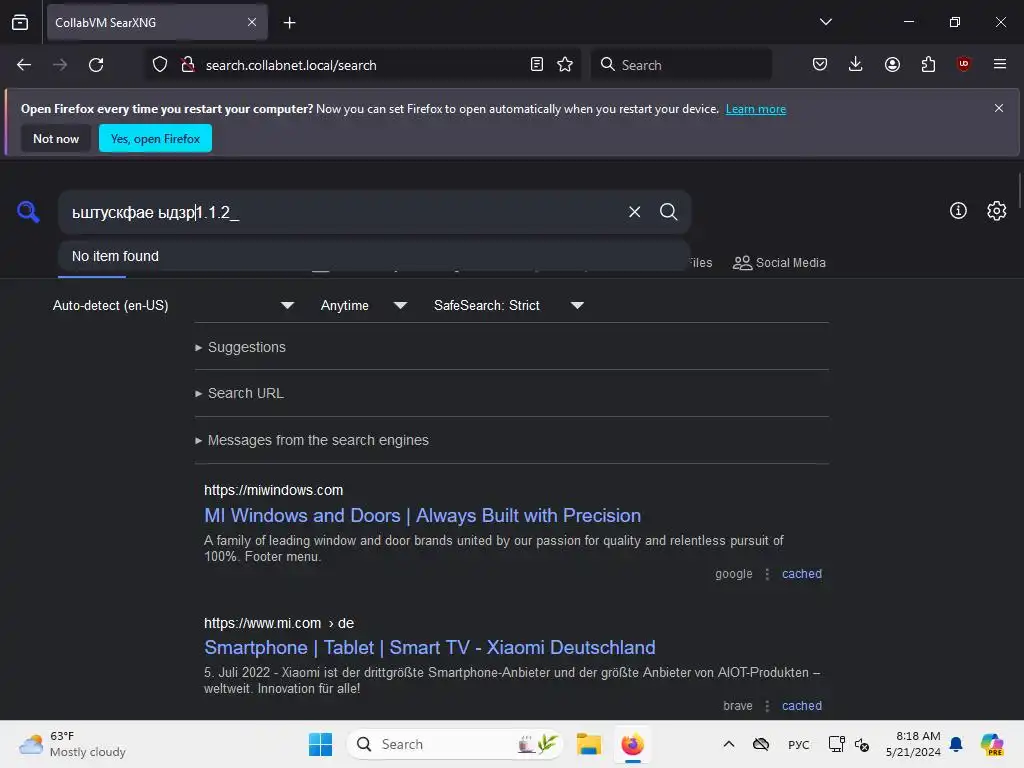The image size is (1024, 768).
Task: Click the brave engine label
Action: (737, 706)
